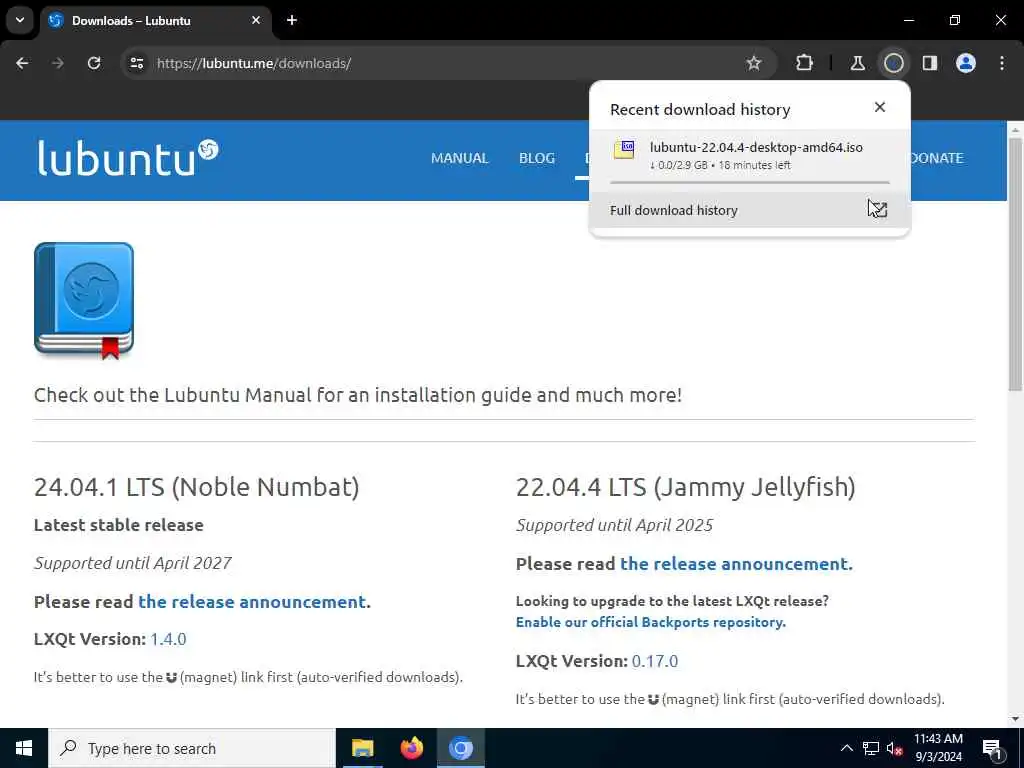The height and width of the screenshot is (768, 1024).
Task: Open the DONATE navigation item
Action: 936,158
